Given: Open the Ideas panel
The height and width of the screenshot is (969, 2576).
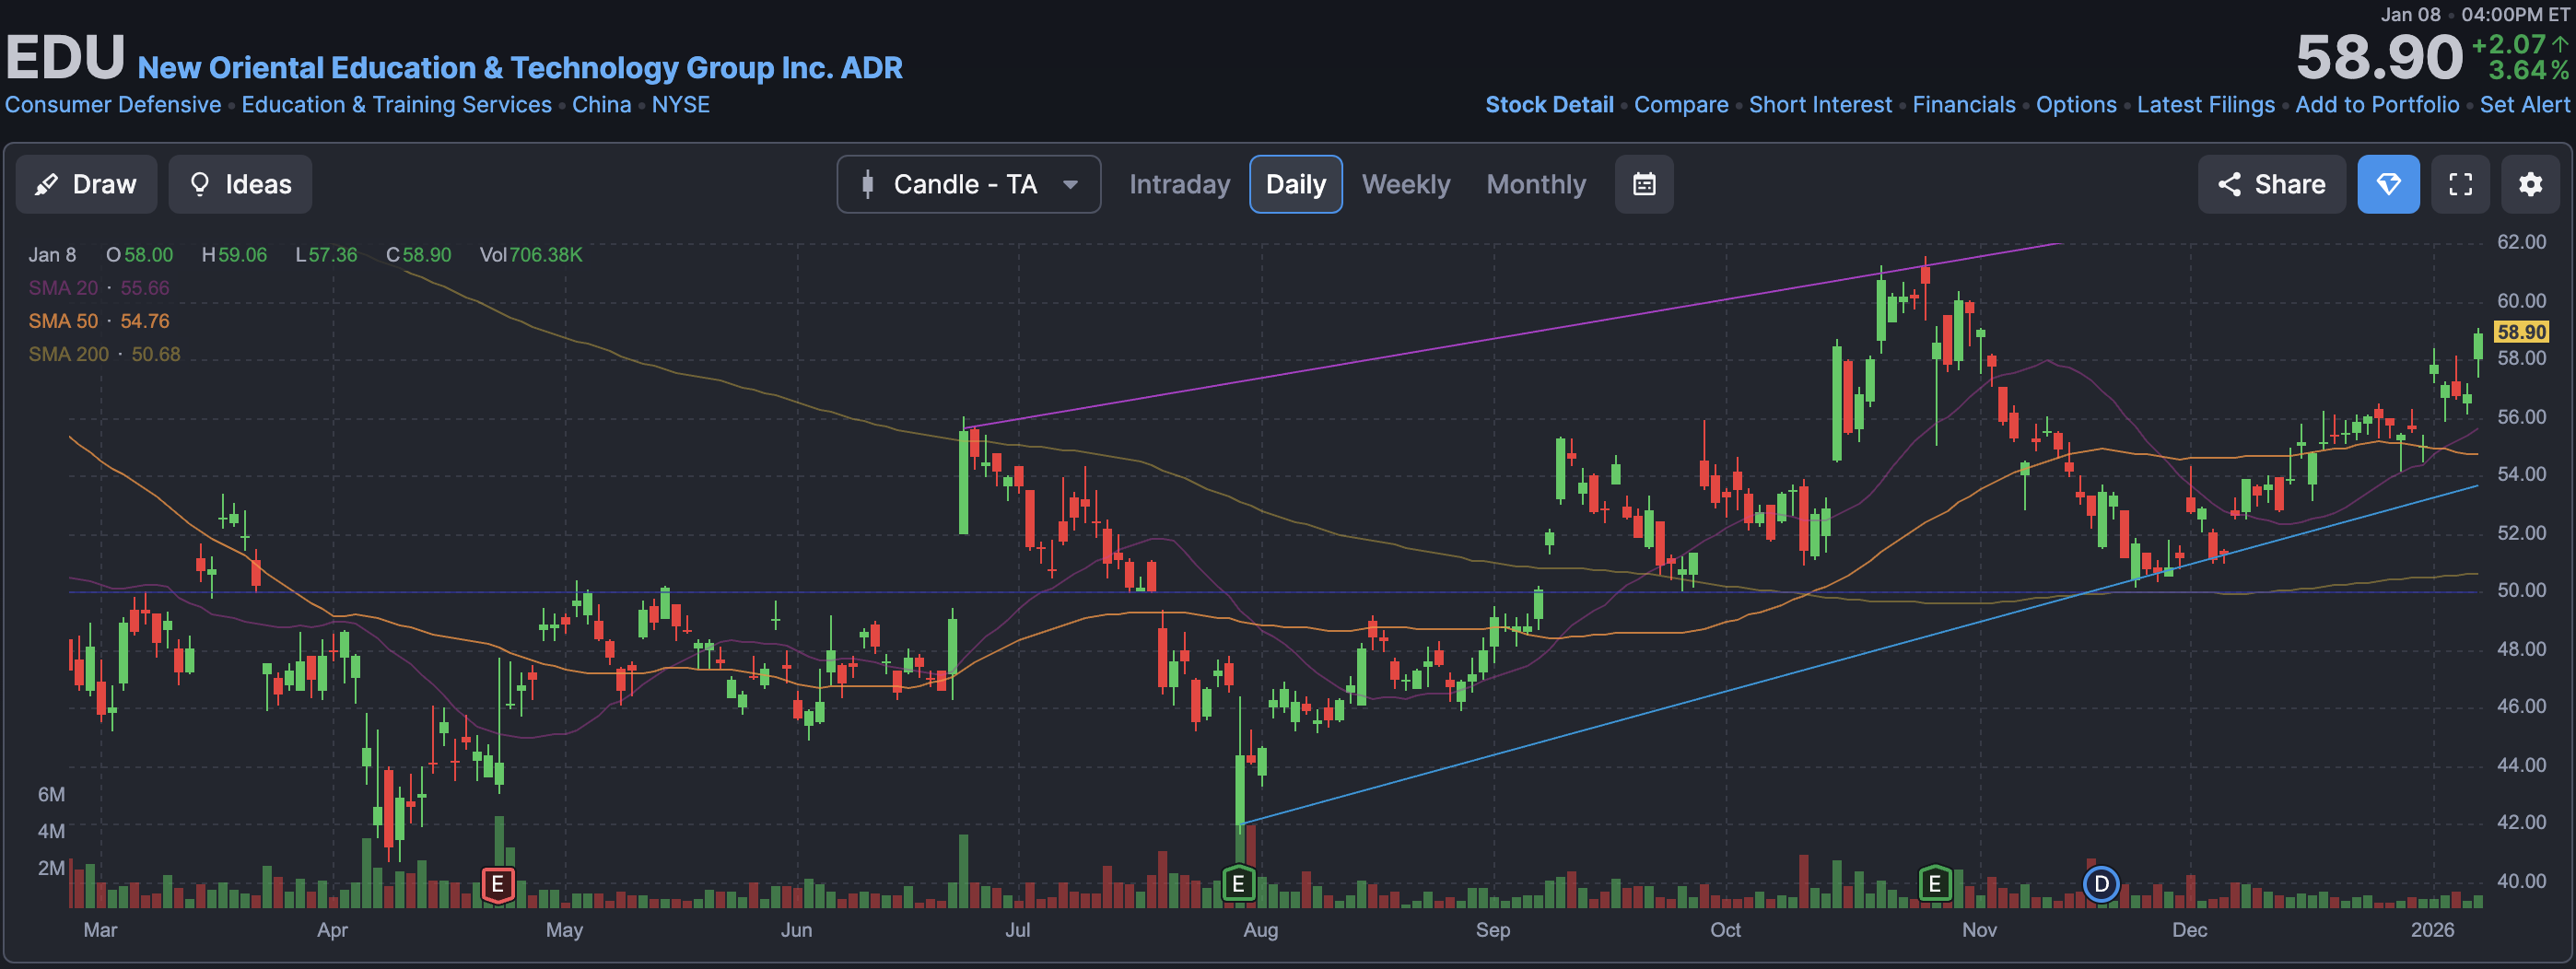Looking at the screenshot, I should tap(240, 184).
